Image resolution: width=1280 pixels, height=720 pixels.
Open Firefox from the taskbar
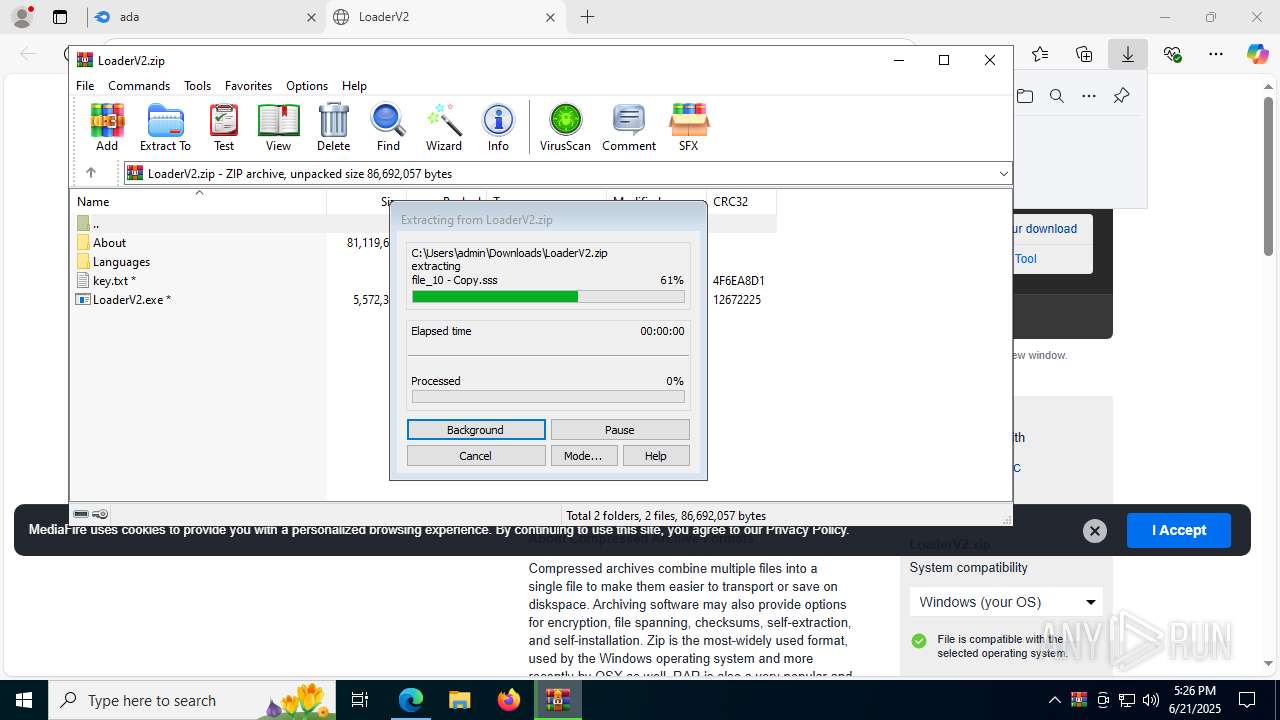(x=509, y=700)
